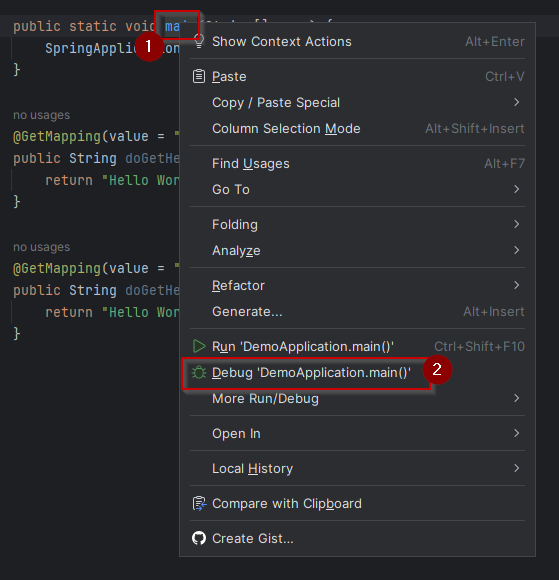Click the Ctrl+Shift+F10 shortcut label
Image resolution: width=559 pixels, height=580 pixels.
pyautogui.click(x=479, y=347)
